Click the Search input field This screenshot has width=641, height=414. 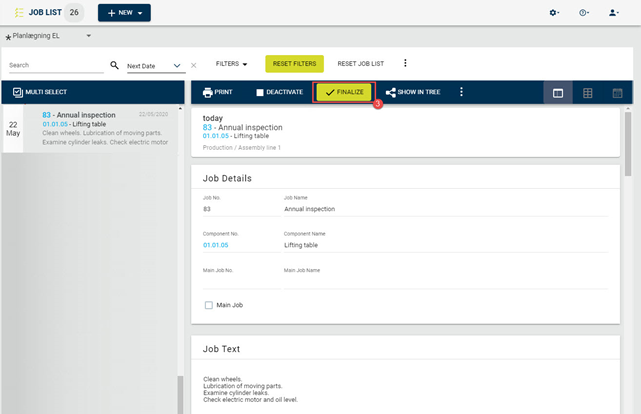tap(56, 65)
